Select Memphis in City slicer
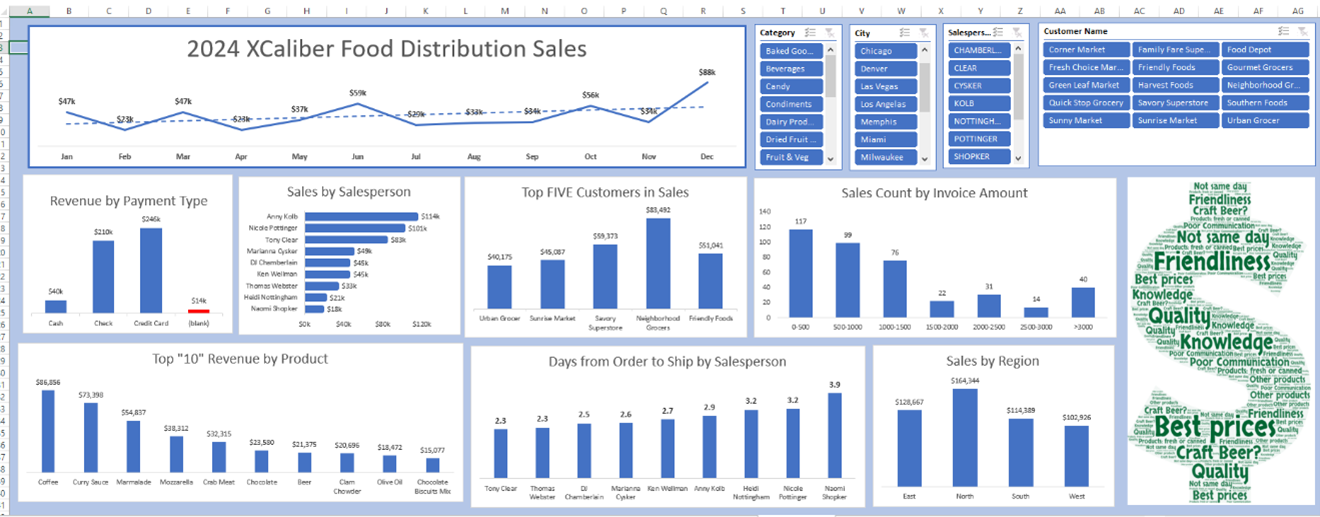The height and width of the screenshot is (517, 1320). click(886, 122)
